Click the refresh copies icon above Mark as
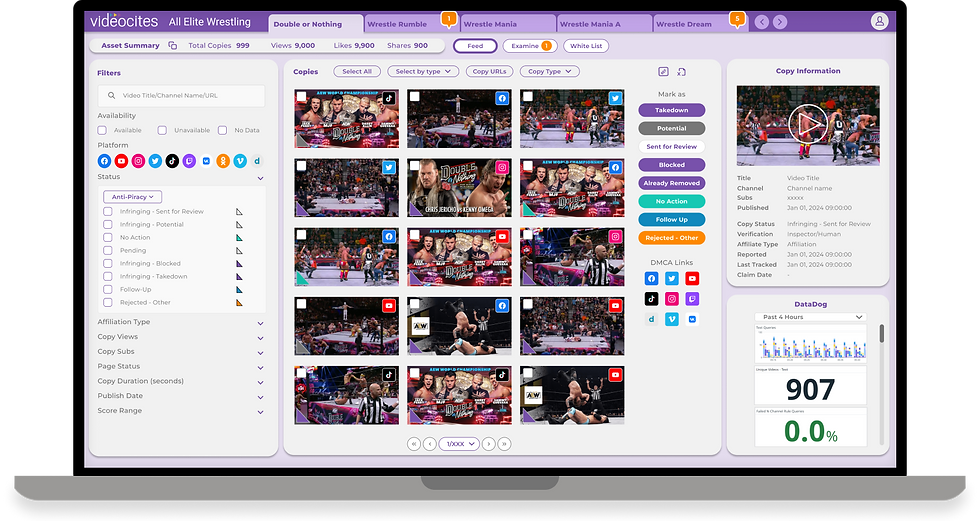980x521 pixels. point(681,72)
